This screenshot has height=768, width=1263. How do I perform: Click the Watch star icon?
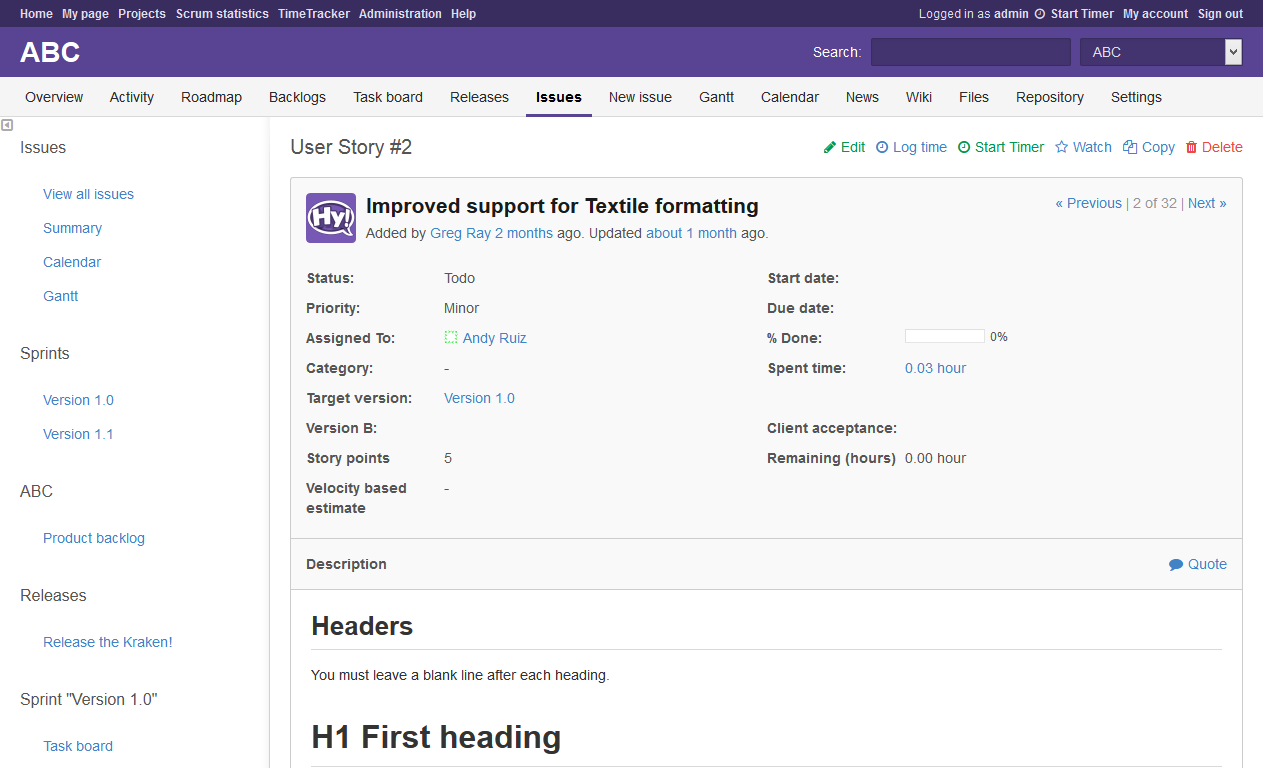(1062, 147)
